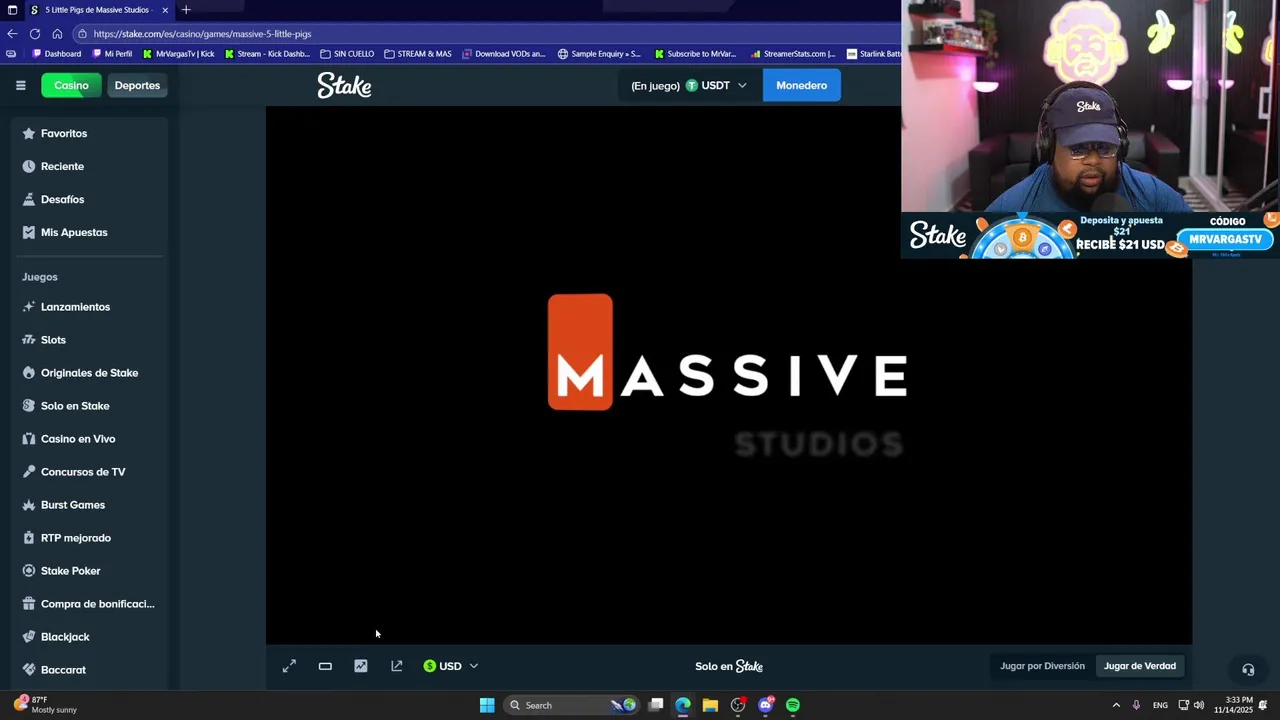1280x720 pixels.
Task: Expand the USD display currency dropdown
Action: pos(451,666)
